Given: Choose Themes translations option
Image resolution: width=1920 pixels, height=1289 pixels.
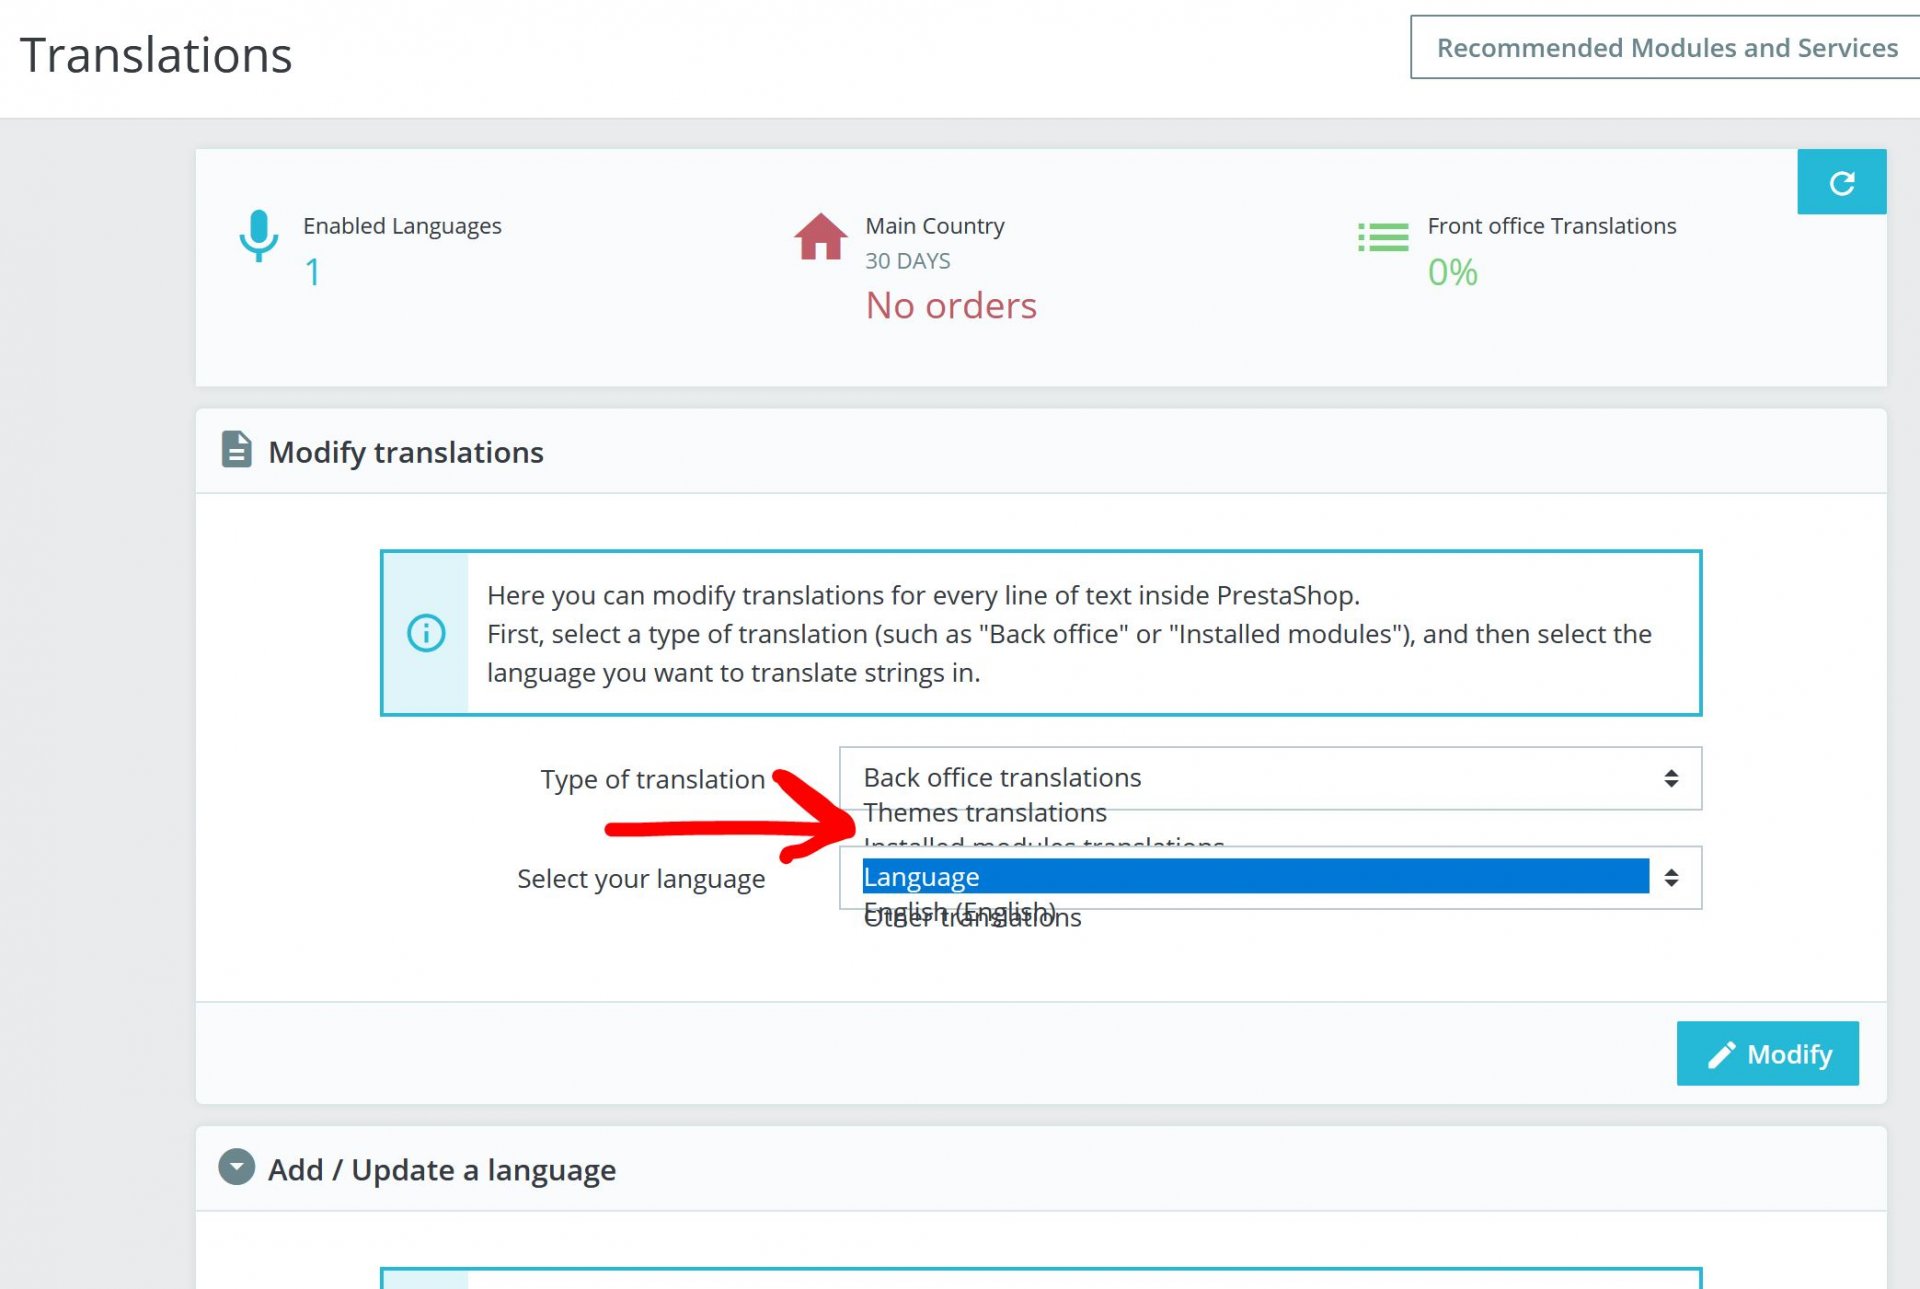Looking at the screenshot, I should (985, 813).
